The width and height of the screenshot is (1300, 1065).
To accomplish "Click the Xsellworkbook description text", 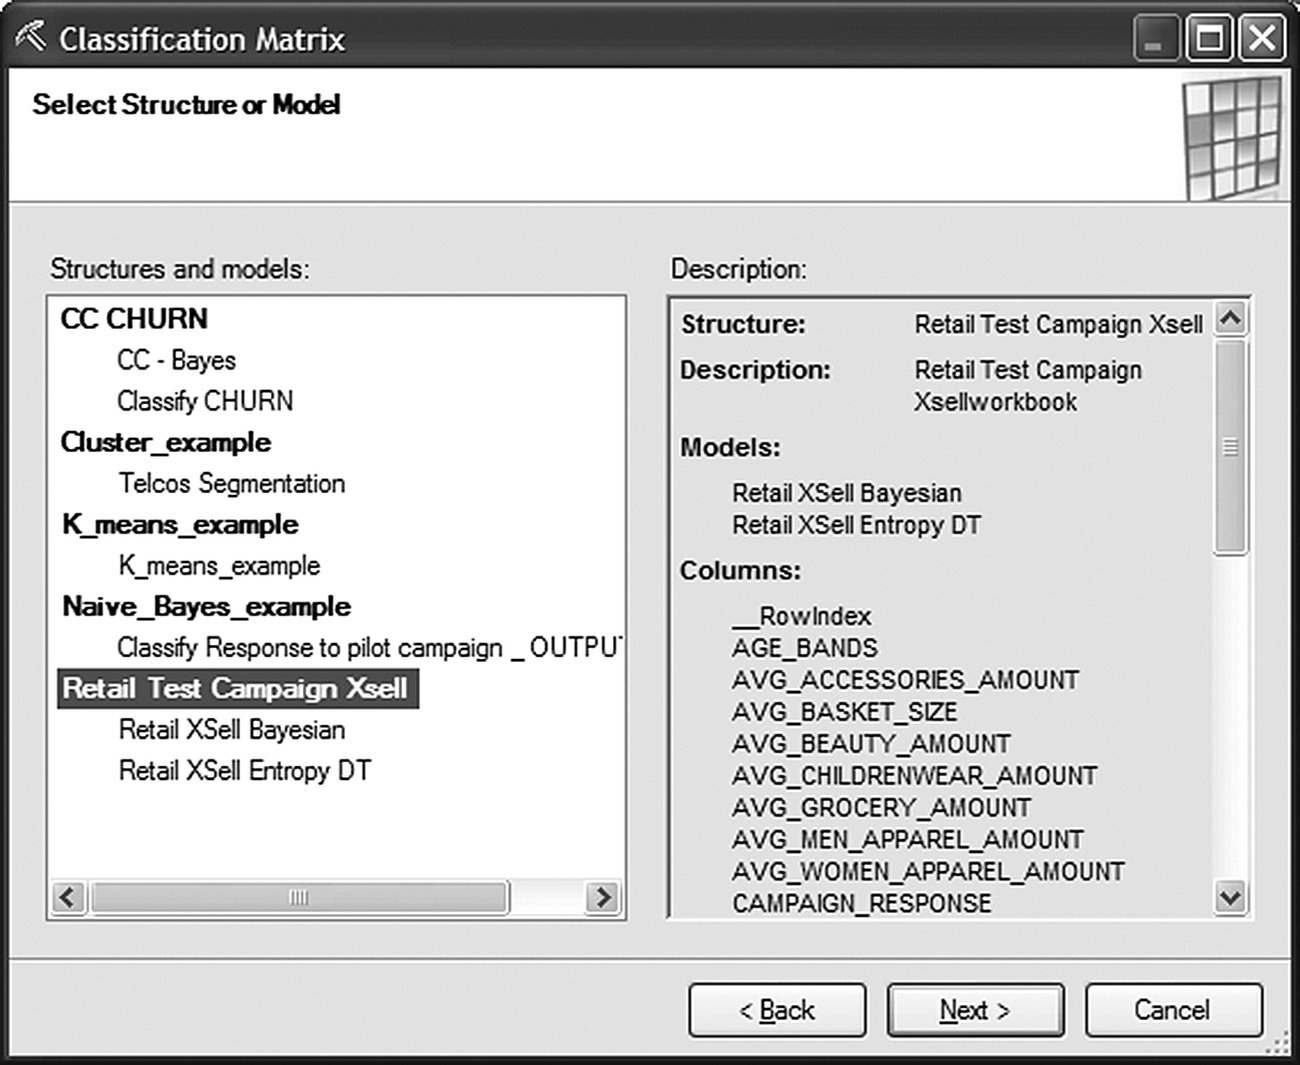I will pos(996,402).
